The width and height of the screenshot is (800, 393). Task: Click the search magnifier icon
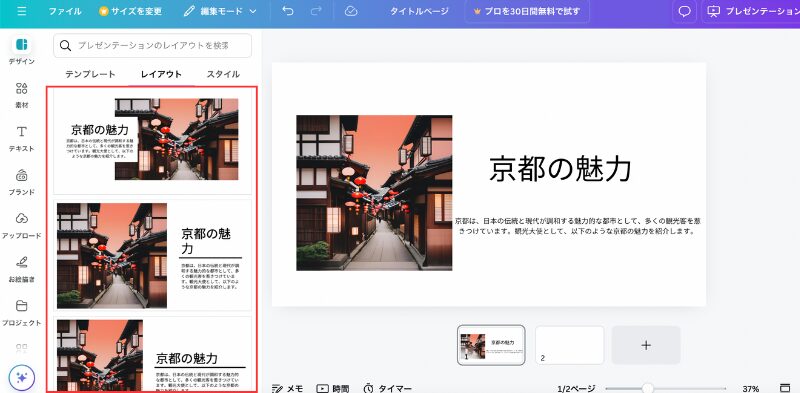pos(65,45)
